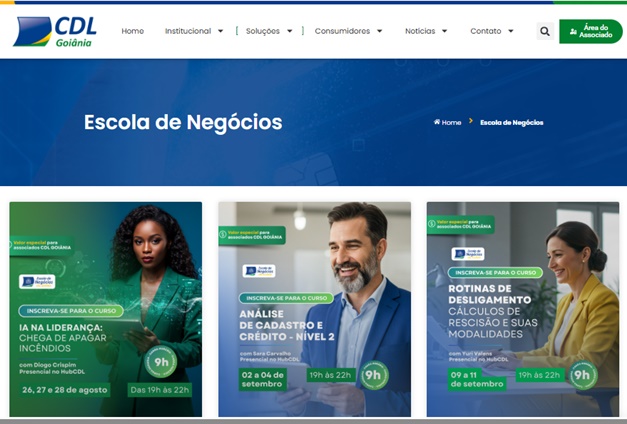
Task: Click the 9h badge on Rotinas de Desligamento card
Action: (583, 375)
